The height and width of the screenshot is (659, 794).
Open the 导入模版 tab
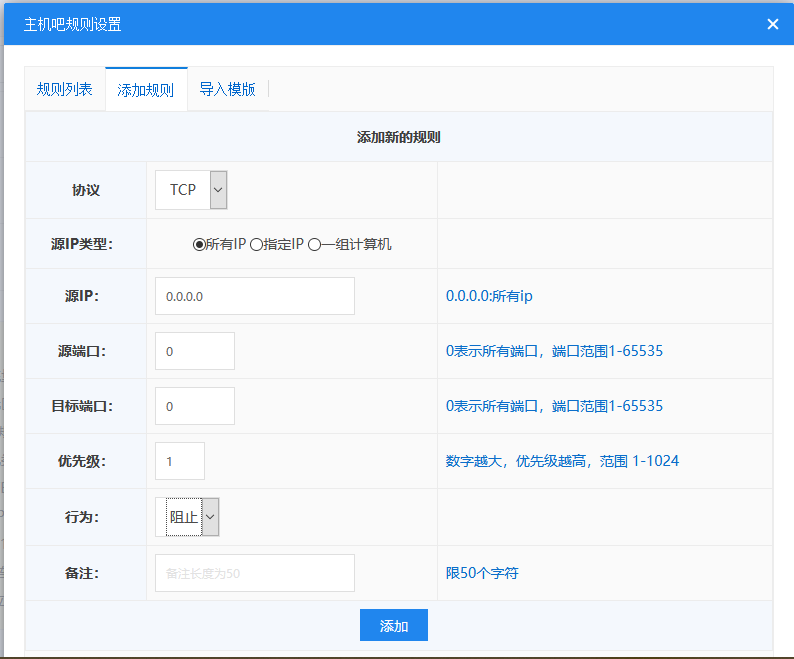pyautogui.click(x=227, y=89)
